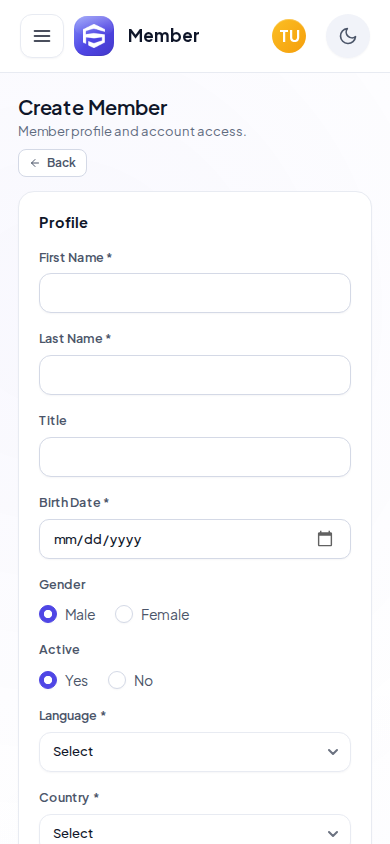Click the purple app logo icon
Image resolution: width=390 pixels, height=844 pixels.
(x=94, y=36)
